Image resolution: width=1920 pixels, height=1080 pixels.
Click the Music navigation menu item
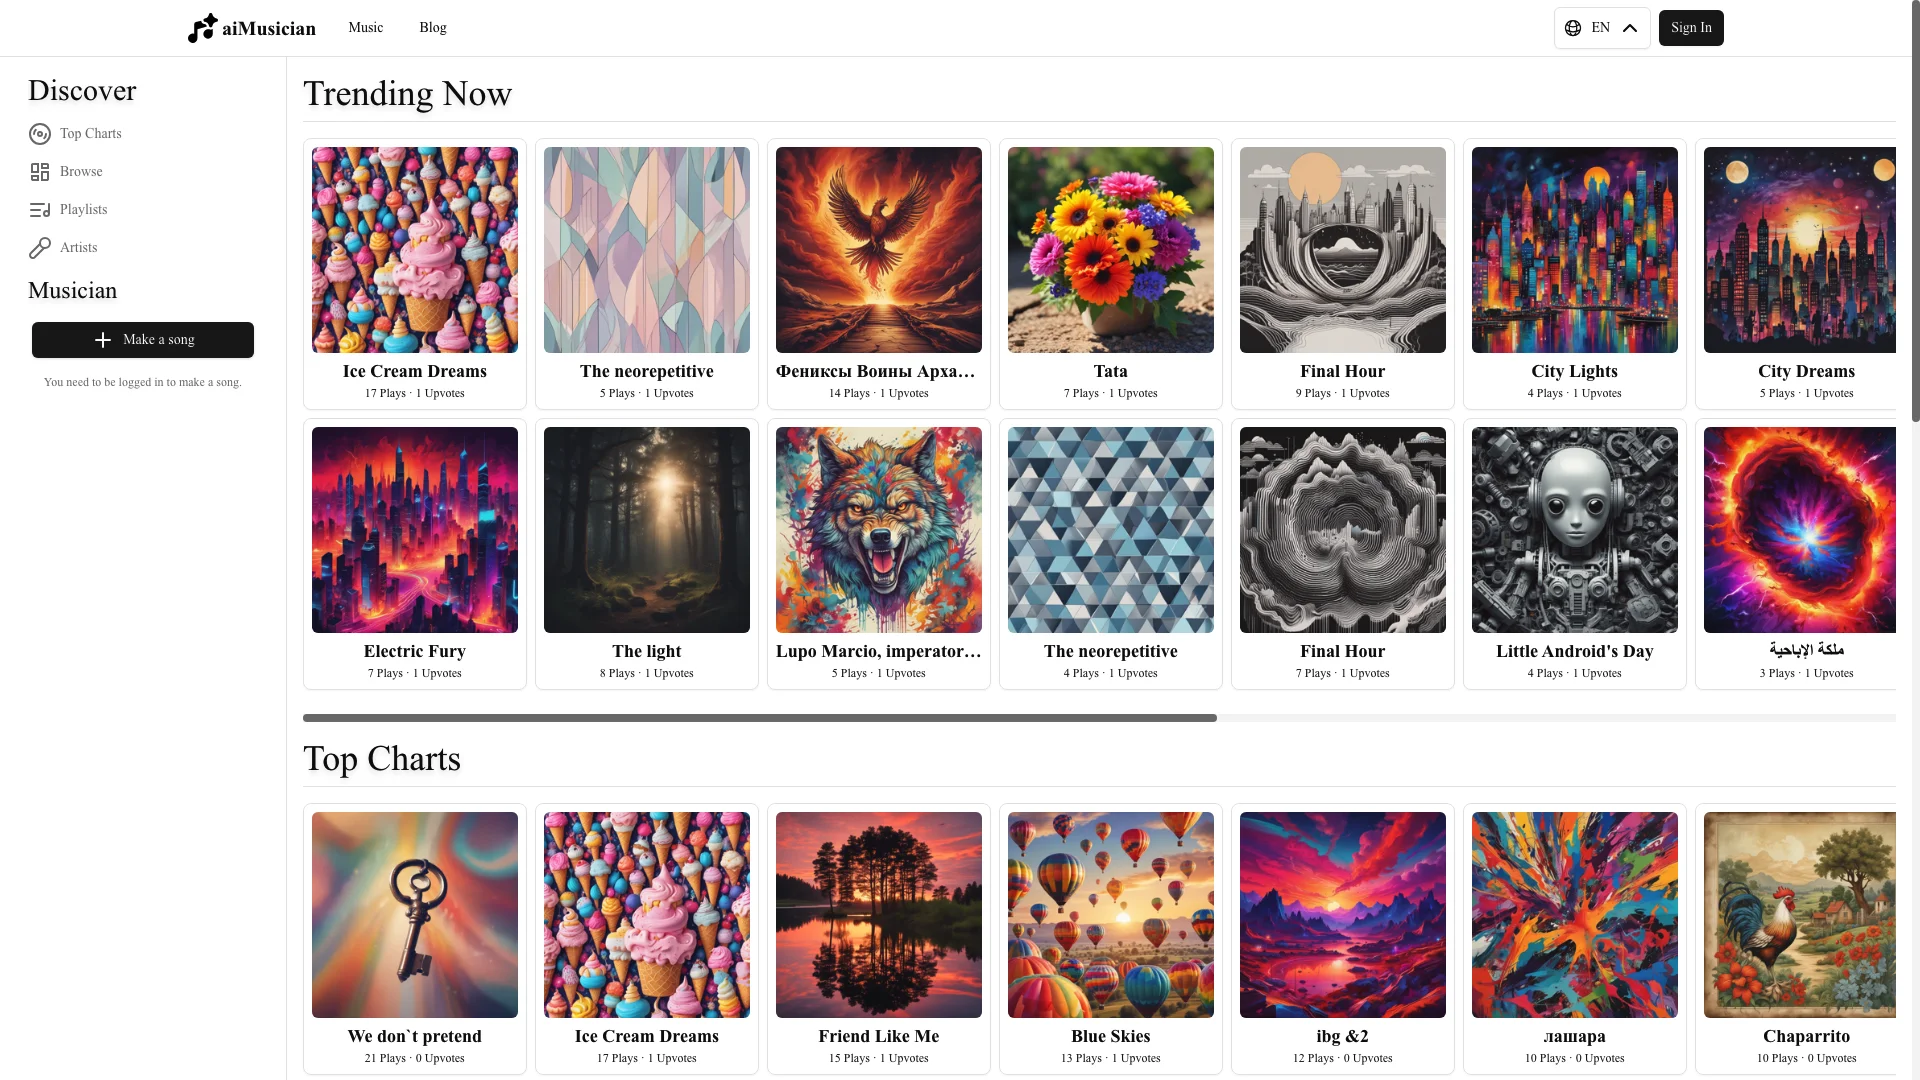[365, 28]
